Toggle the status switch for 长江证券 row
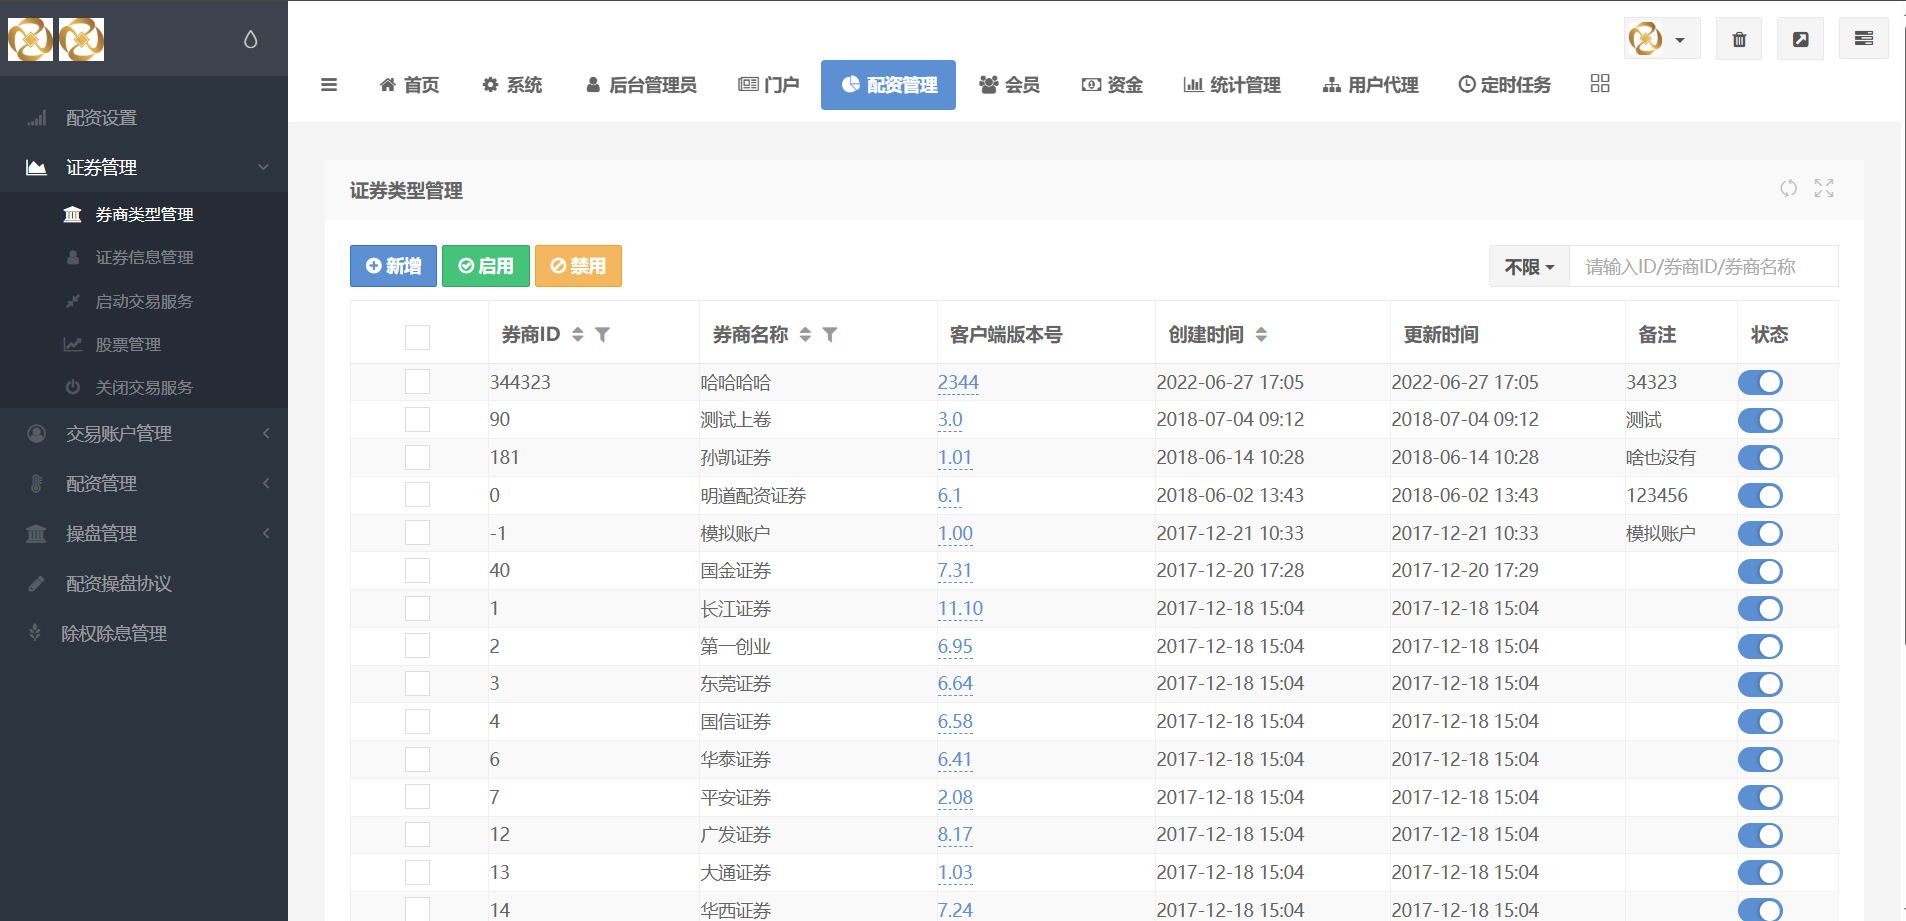The width and height of the screenshot is (1906, 921). (x=1760, y=608)
